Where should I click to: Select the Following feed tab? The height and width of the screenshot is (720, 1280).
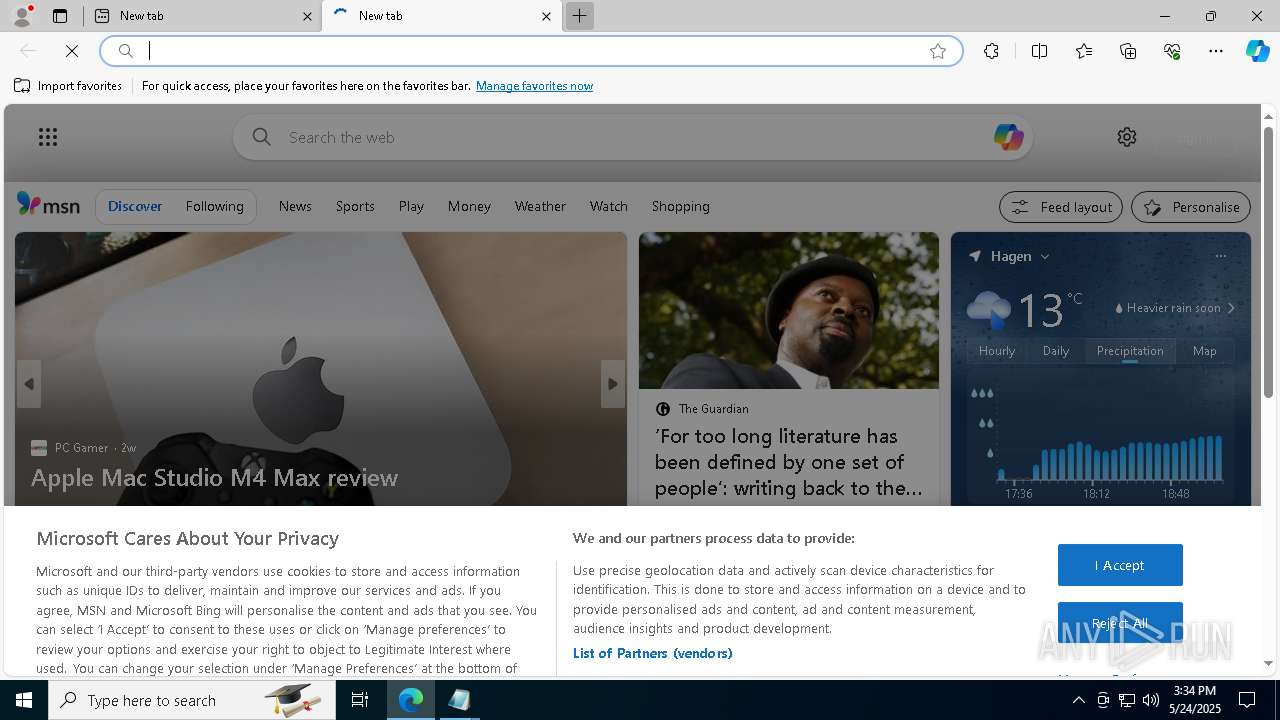click(214, 206)
